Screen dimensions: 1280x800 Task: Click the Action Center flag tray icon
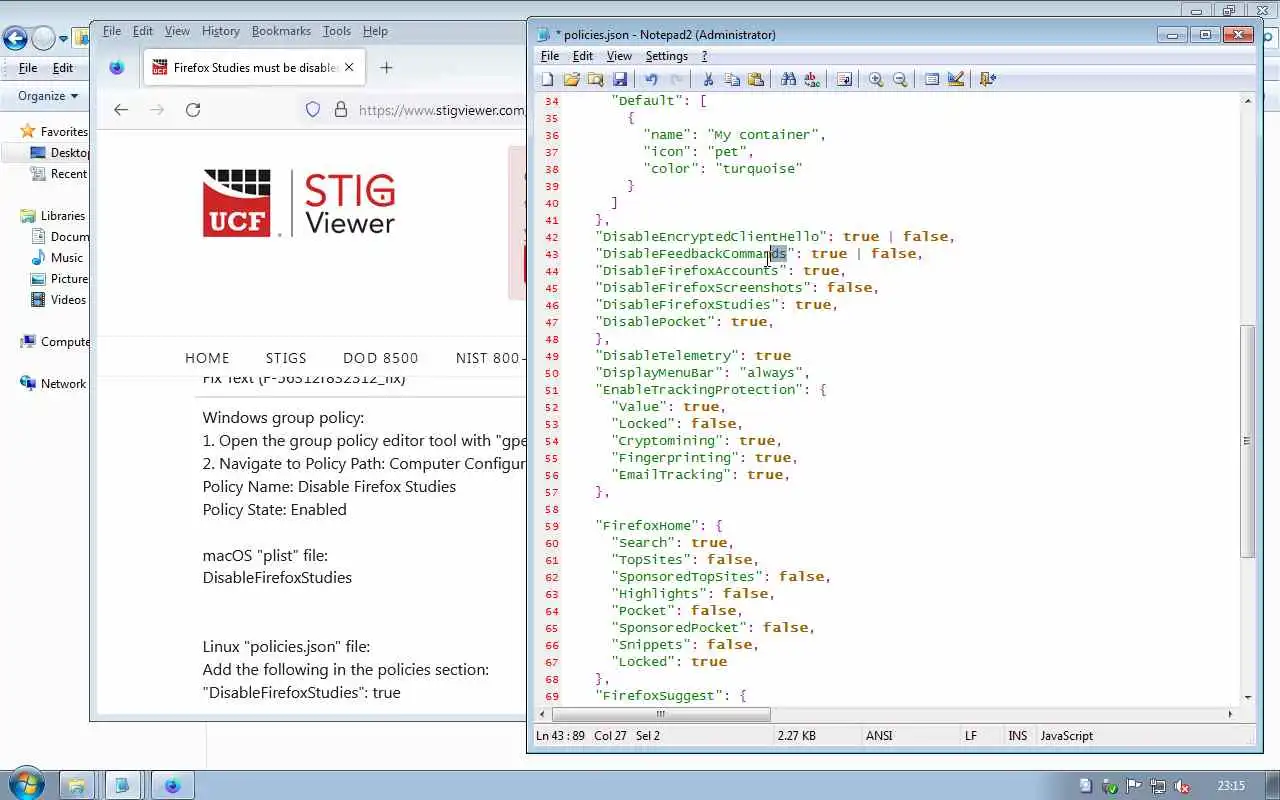point(1134,786)
